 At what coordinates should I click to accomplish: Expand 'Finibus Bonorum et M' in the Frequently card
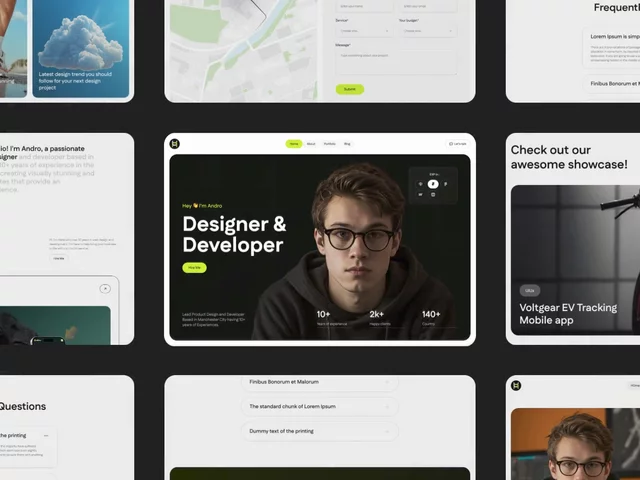point(612,84)
